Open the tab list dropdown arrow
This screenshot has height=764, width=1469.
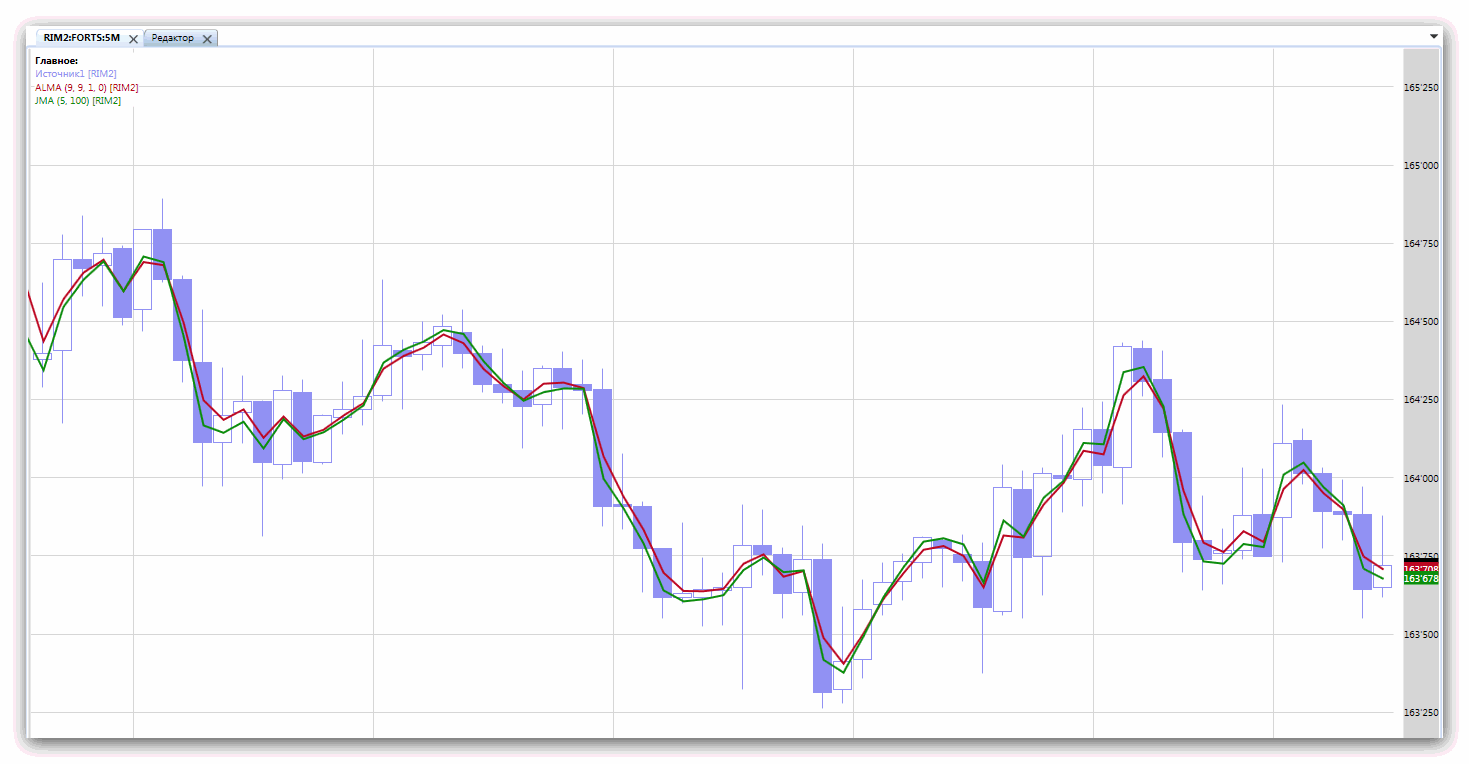pyautogui.click(x=1433, y=36)
